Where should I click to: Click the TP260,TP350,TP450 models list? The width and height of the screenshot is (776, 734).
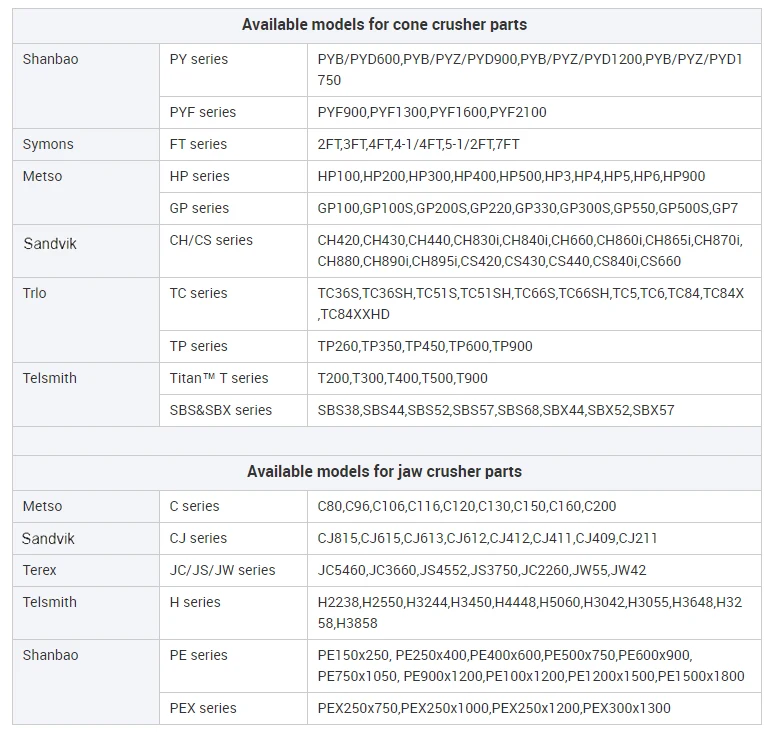point(425,346)
